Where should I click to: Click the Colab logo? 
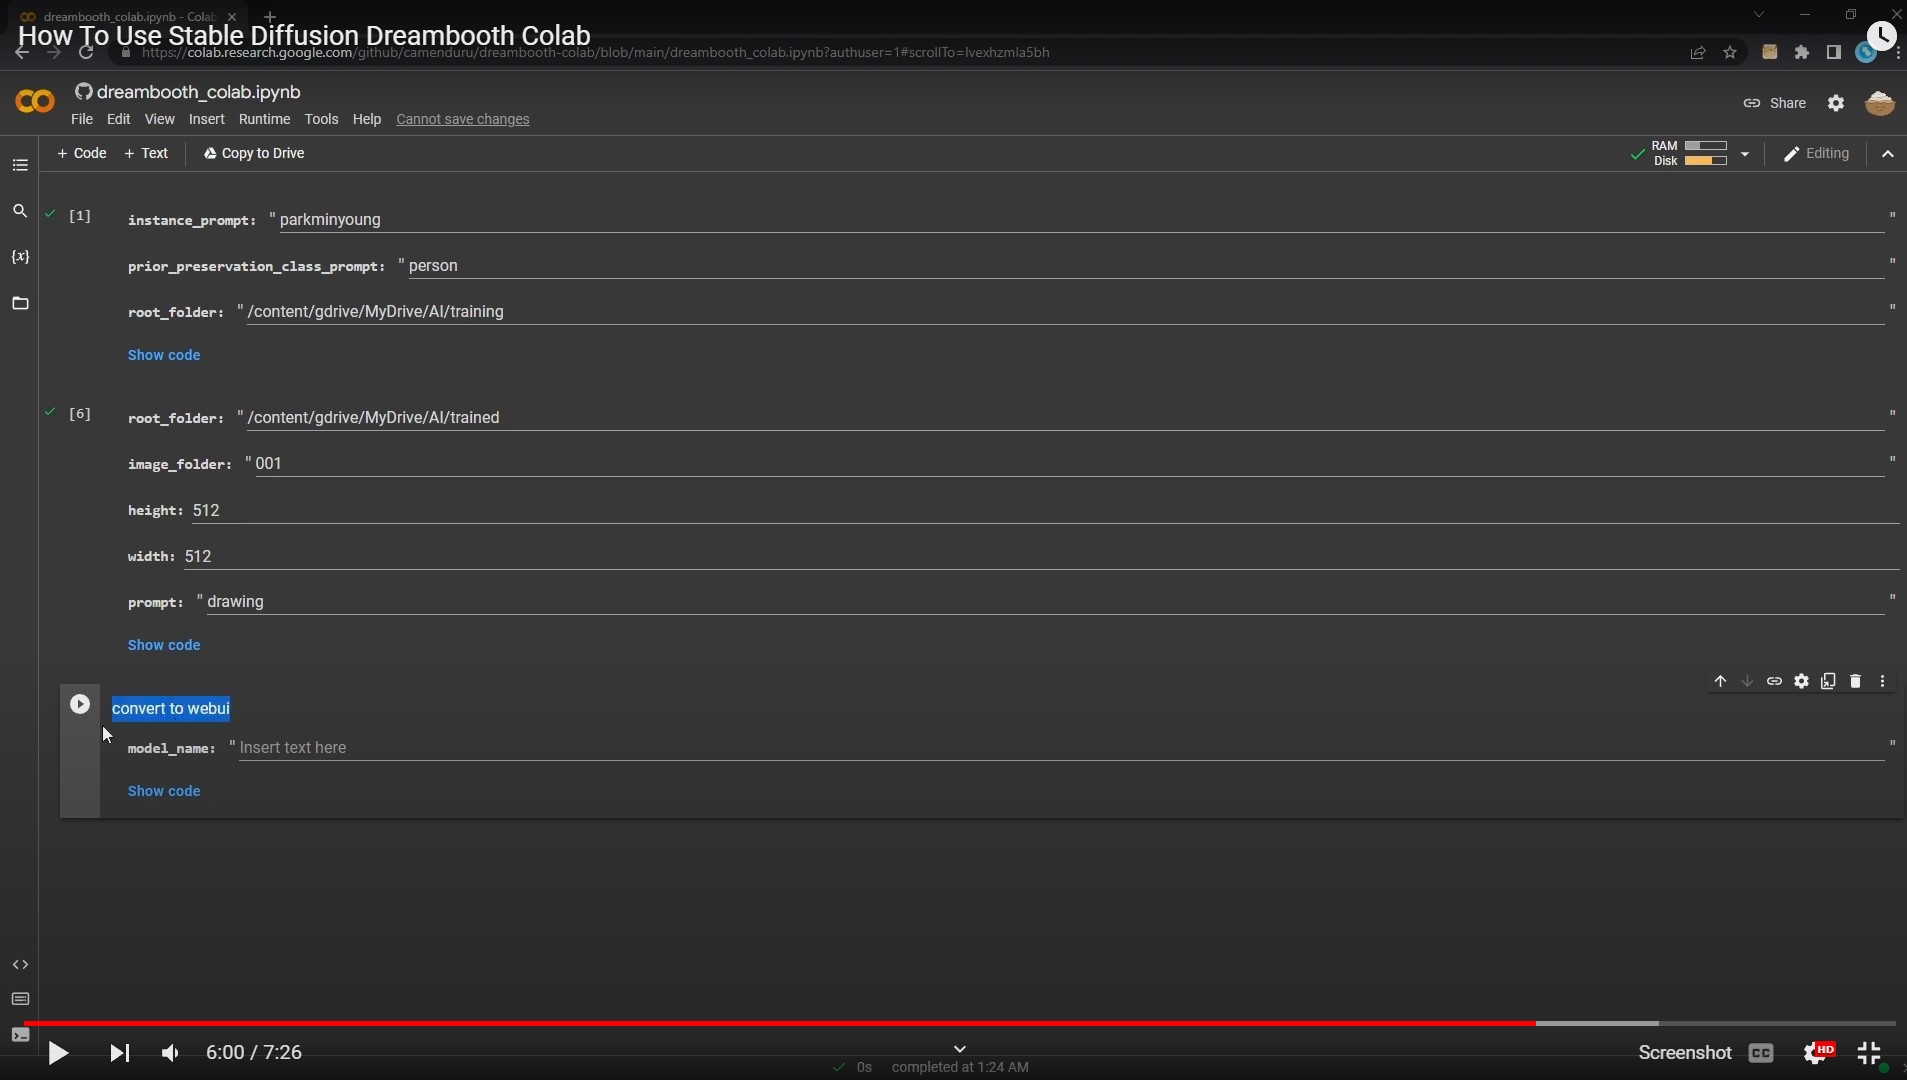tap(35, 101)
